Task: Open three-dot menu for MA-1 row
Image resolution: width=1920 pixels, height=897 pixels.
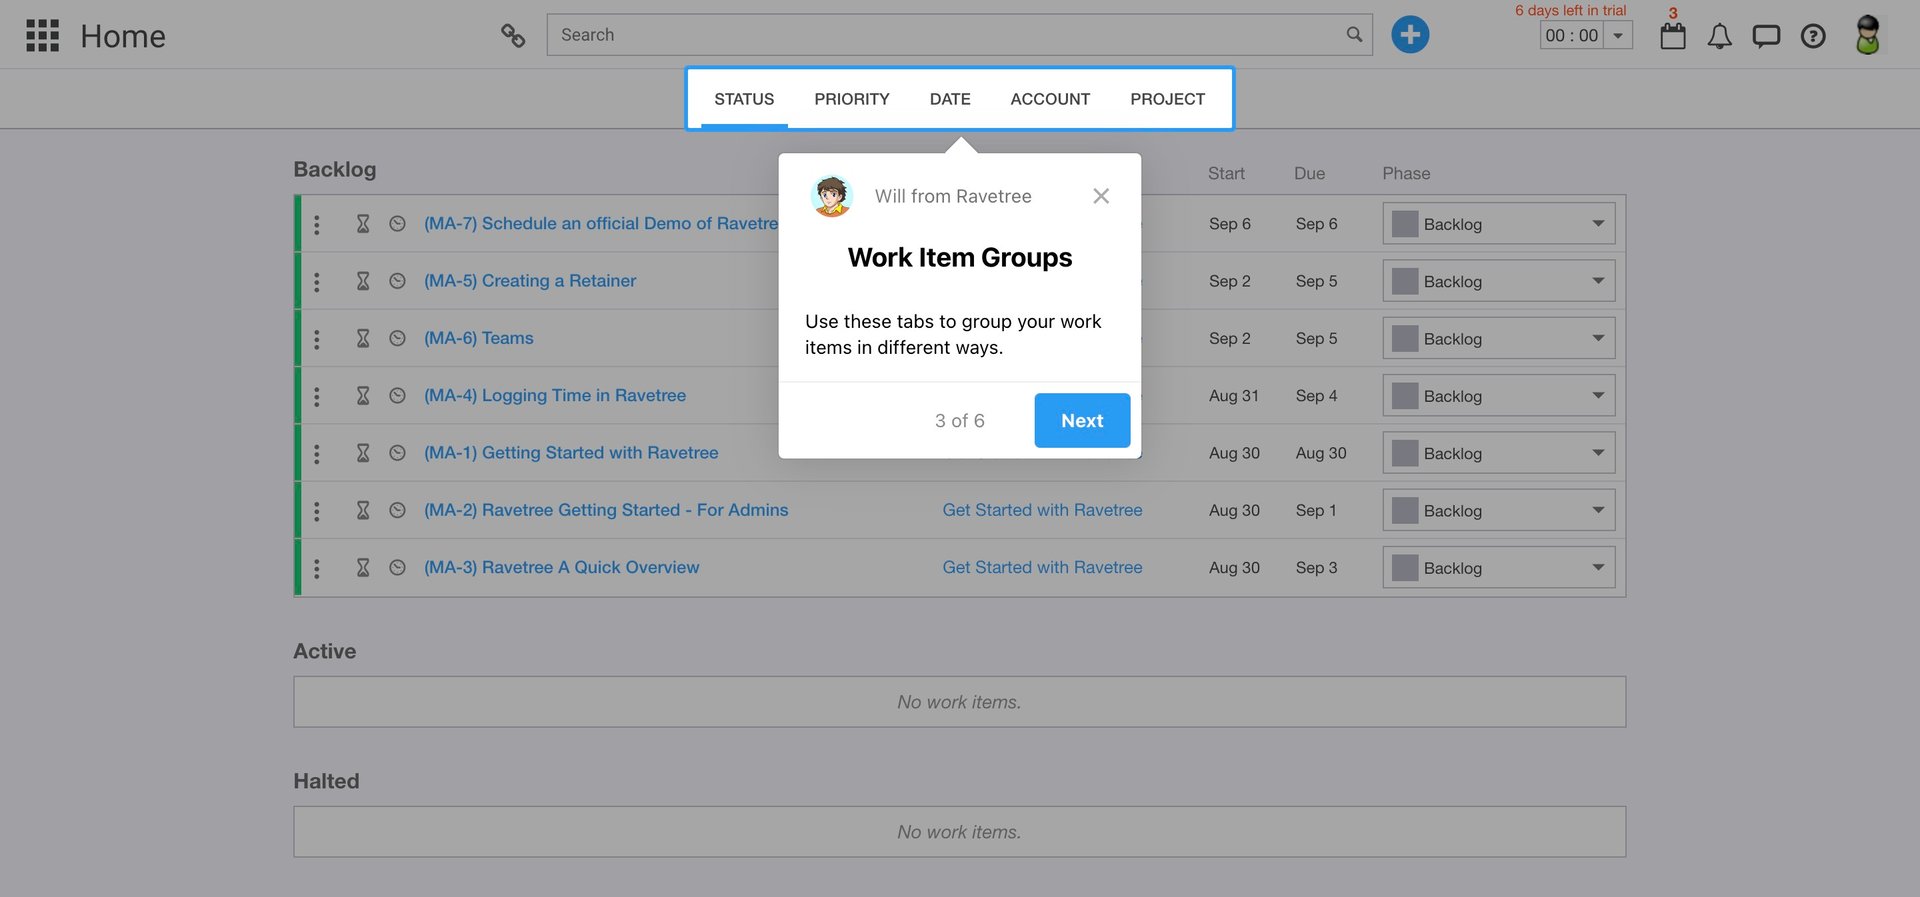Action: (317, 453)
